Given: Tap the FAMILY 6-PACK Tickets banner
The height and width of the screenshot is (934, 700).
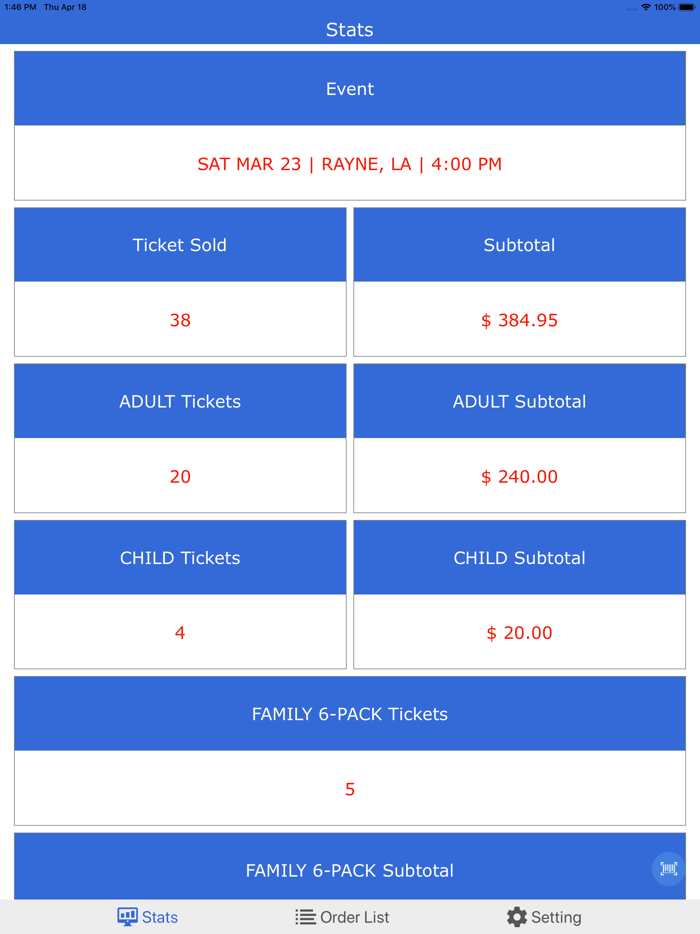Looking at the screenshot, I should pyautogui.click(x=350, y=713).
